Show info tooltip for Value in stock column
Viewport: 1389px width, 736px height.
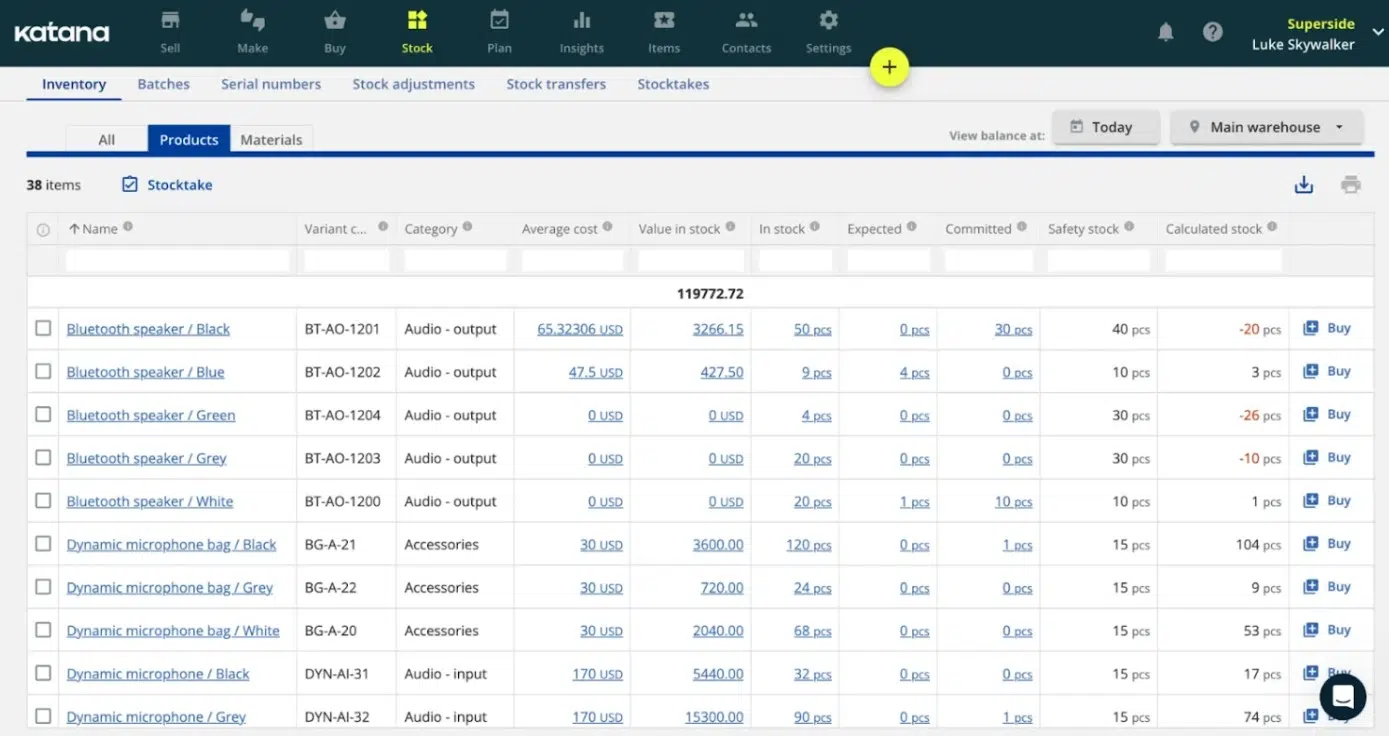730,227
